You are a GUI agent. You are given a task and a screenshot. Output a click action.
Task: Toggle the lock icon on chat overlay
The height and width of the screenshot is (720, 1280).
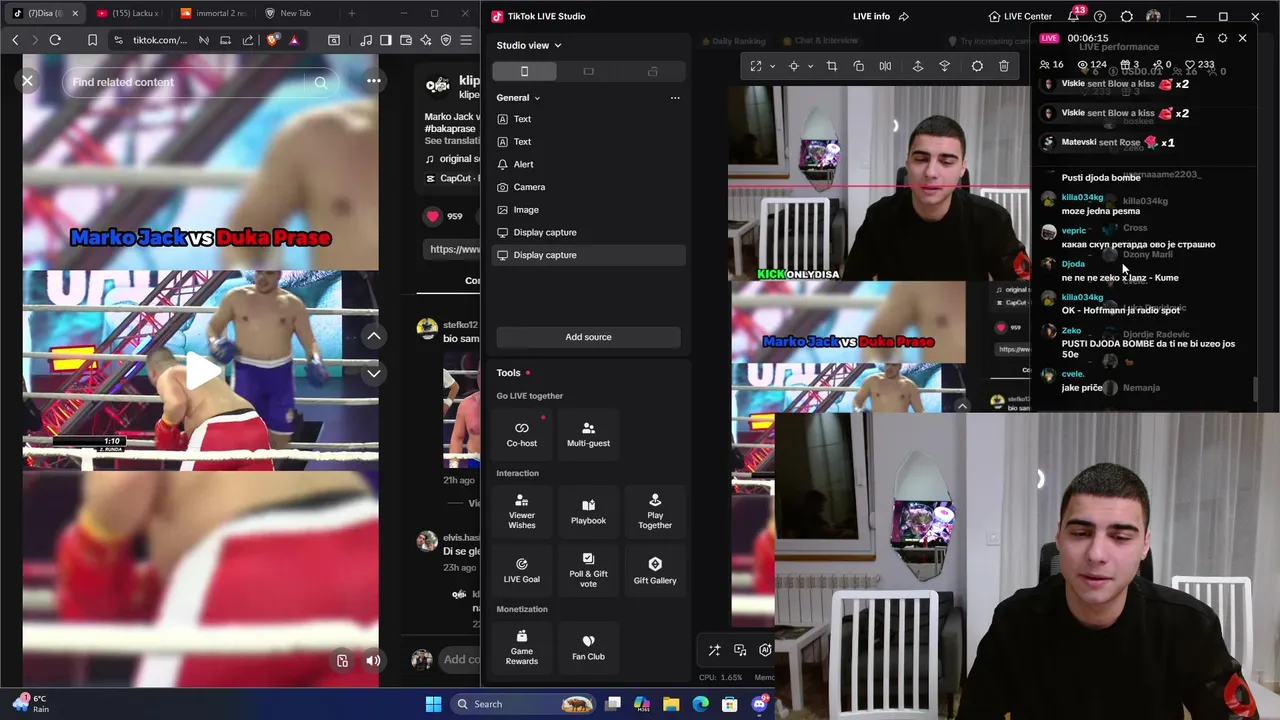[x=1200, y=38]
